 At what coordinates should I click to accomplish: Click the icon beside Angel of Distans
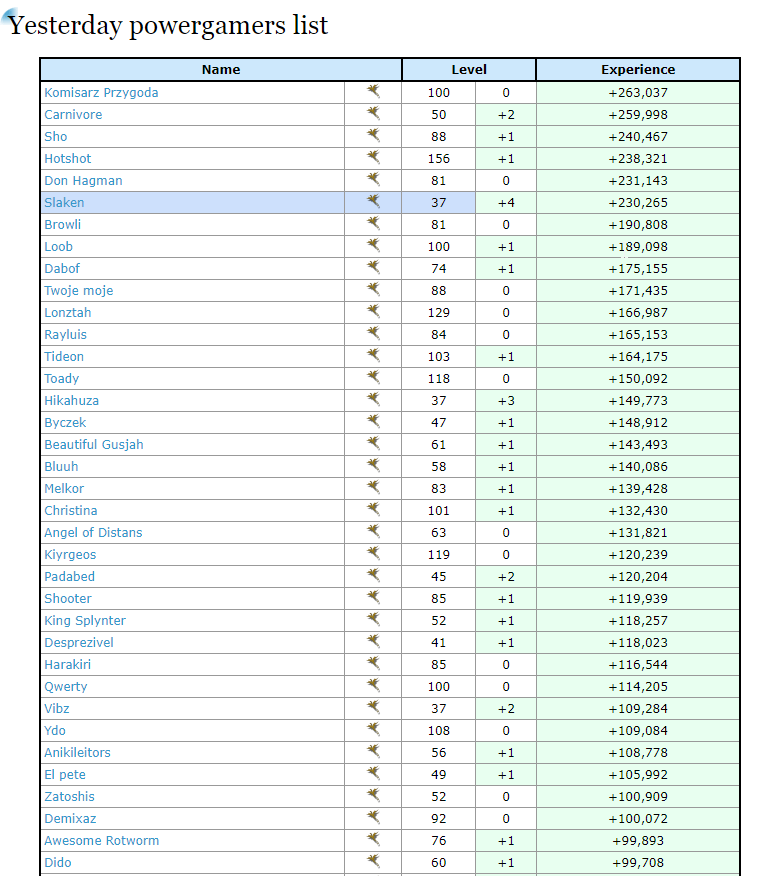(x=373, y=532)
